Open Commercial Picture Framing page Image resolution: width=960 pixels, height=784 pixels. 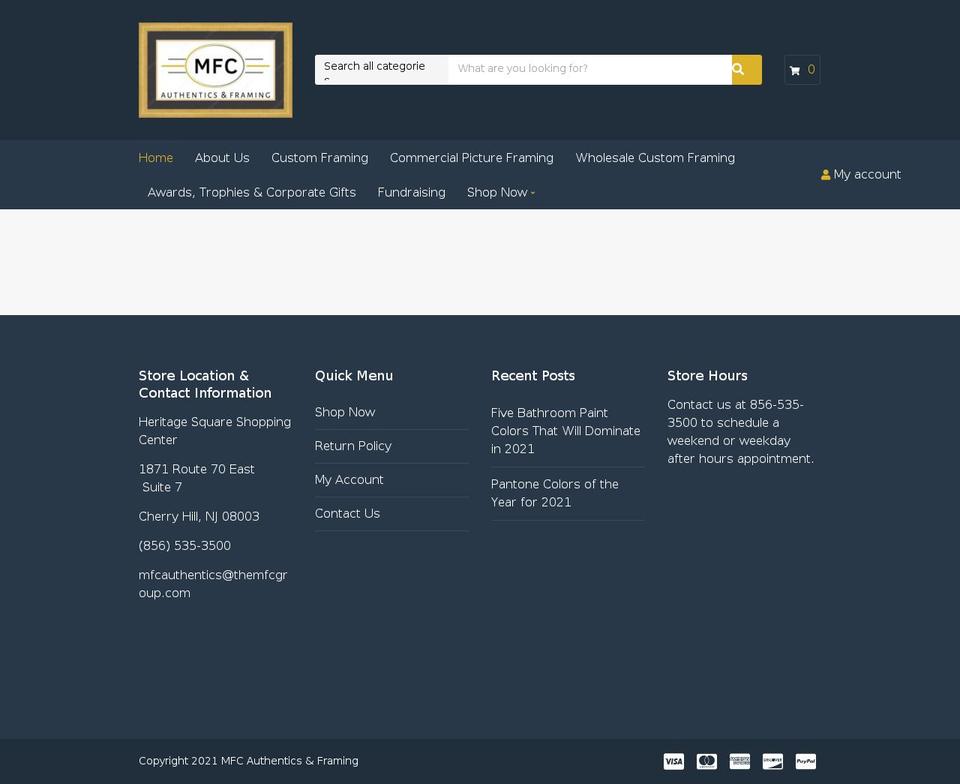pyautogui.click(x=471, y=158)
